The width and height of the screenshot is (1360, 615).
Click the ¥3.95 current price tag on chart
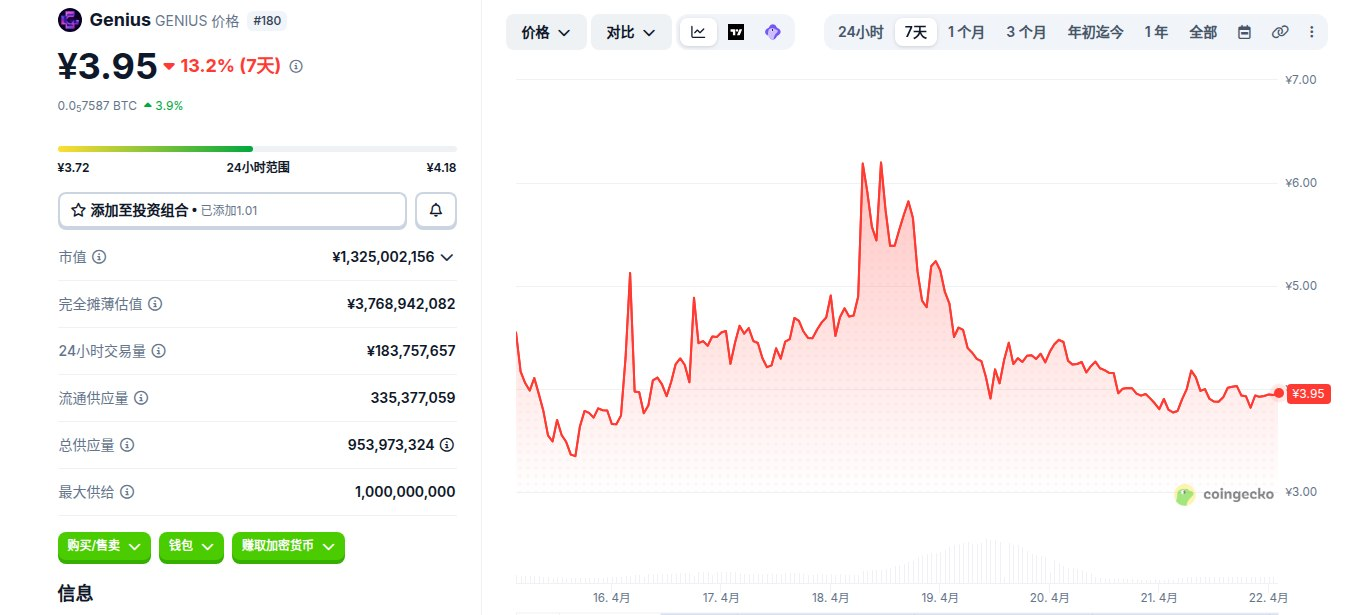(1308, 394)
